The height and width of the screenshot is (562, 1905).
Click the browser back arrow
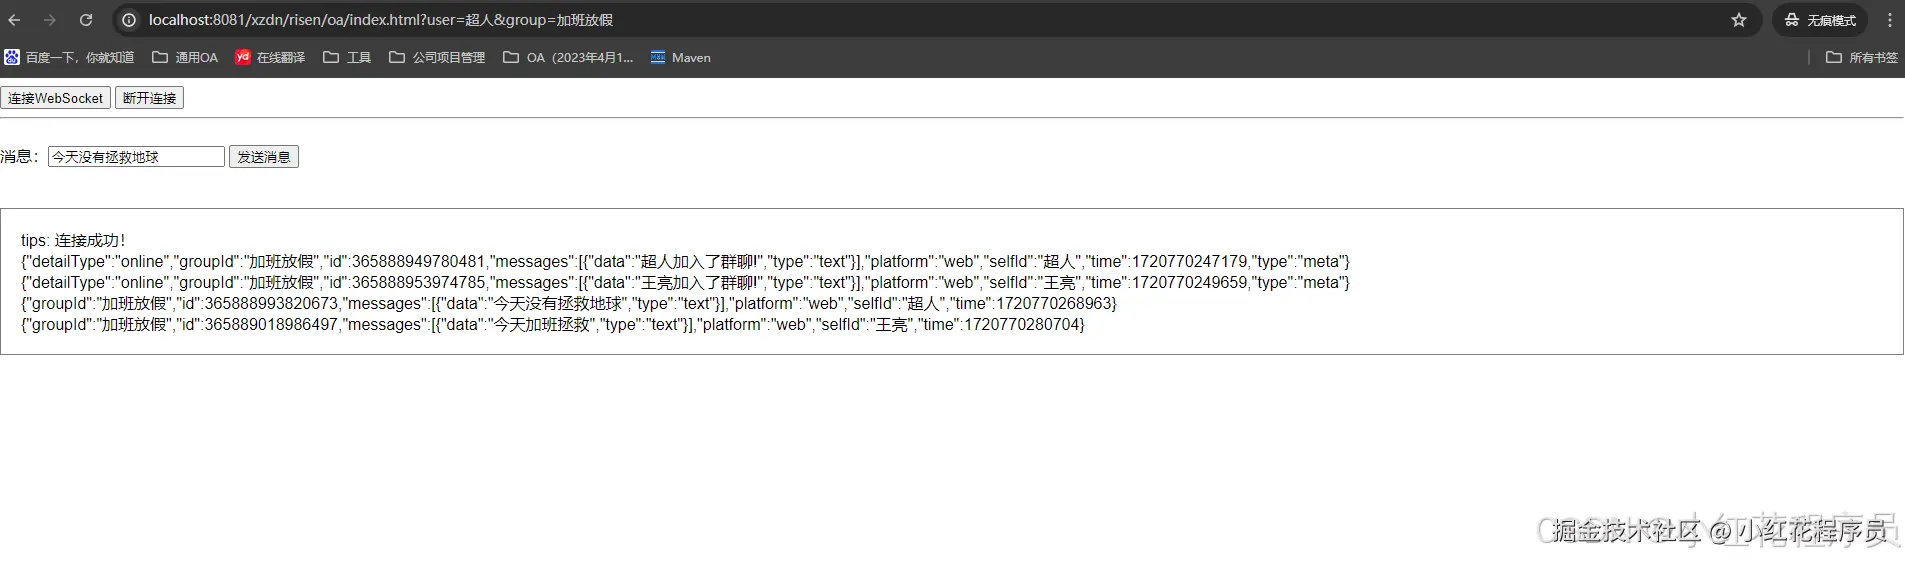pyautogui.click(x=14, y=20)
